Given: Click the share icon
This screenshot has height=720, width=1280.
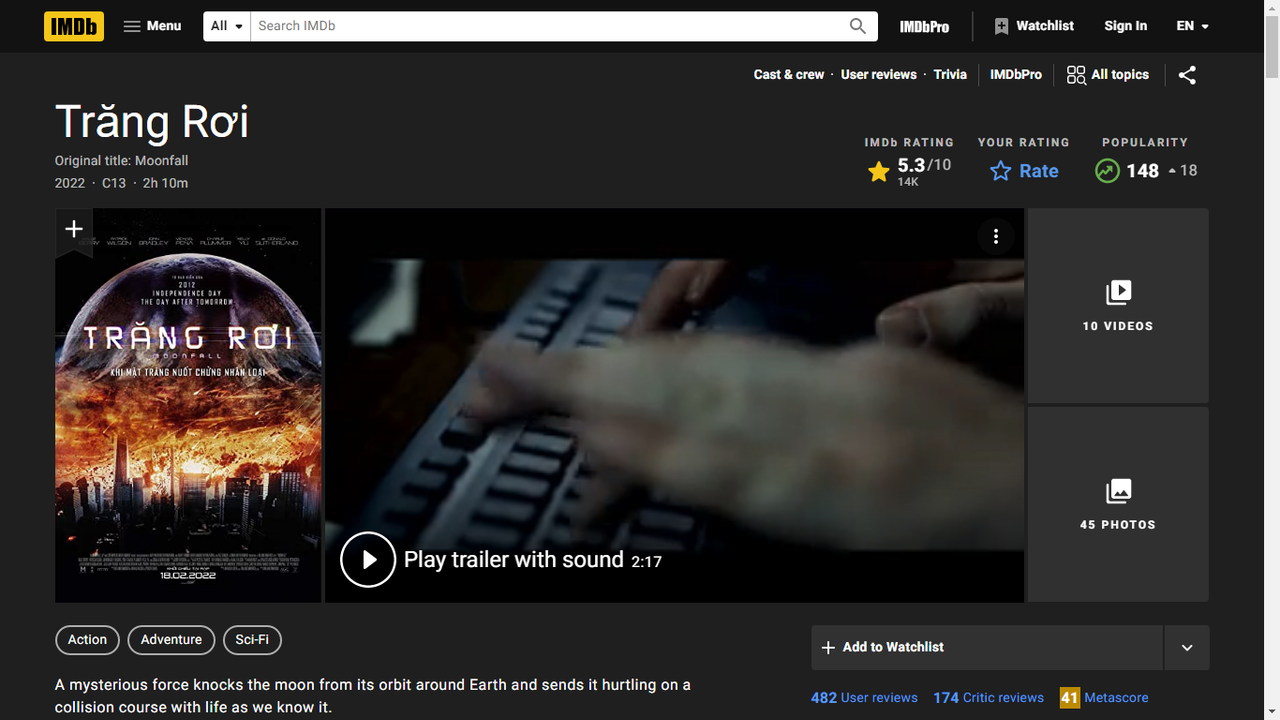Looking at the screenshot, I should tap(1187, 75).
